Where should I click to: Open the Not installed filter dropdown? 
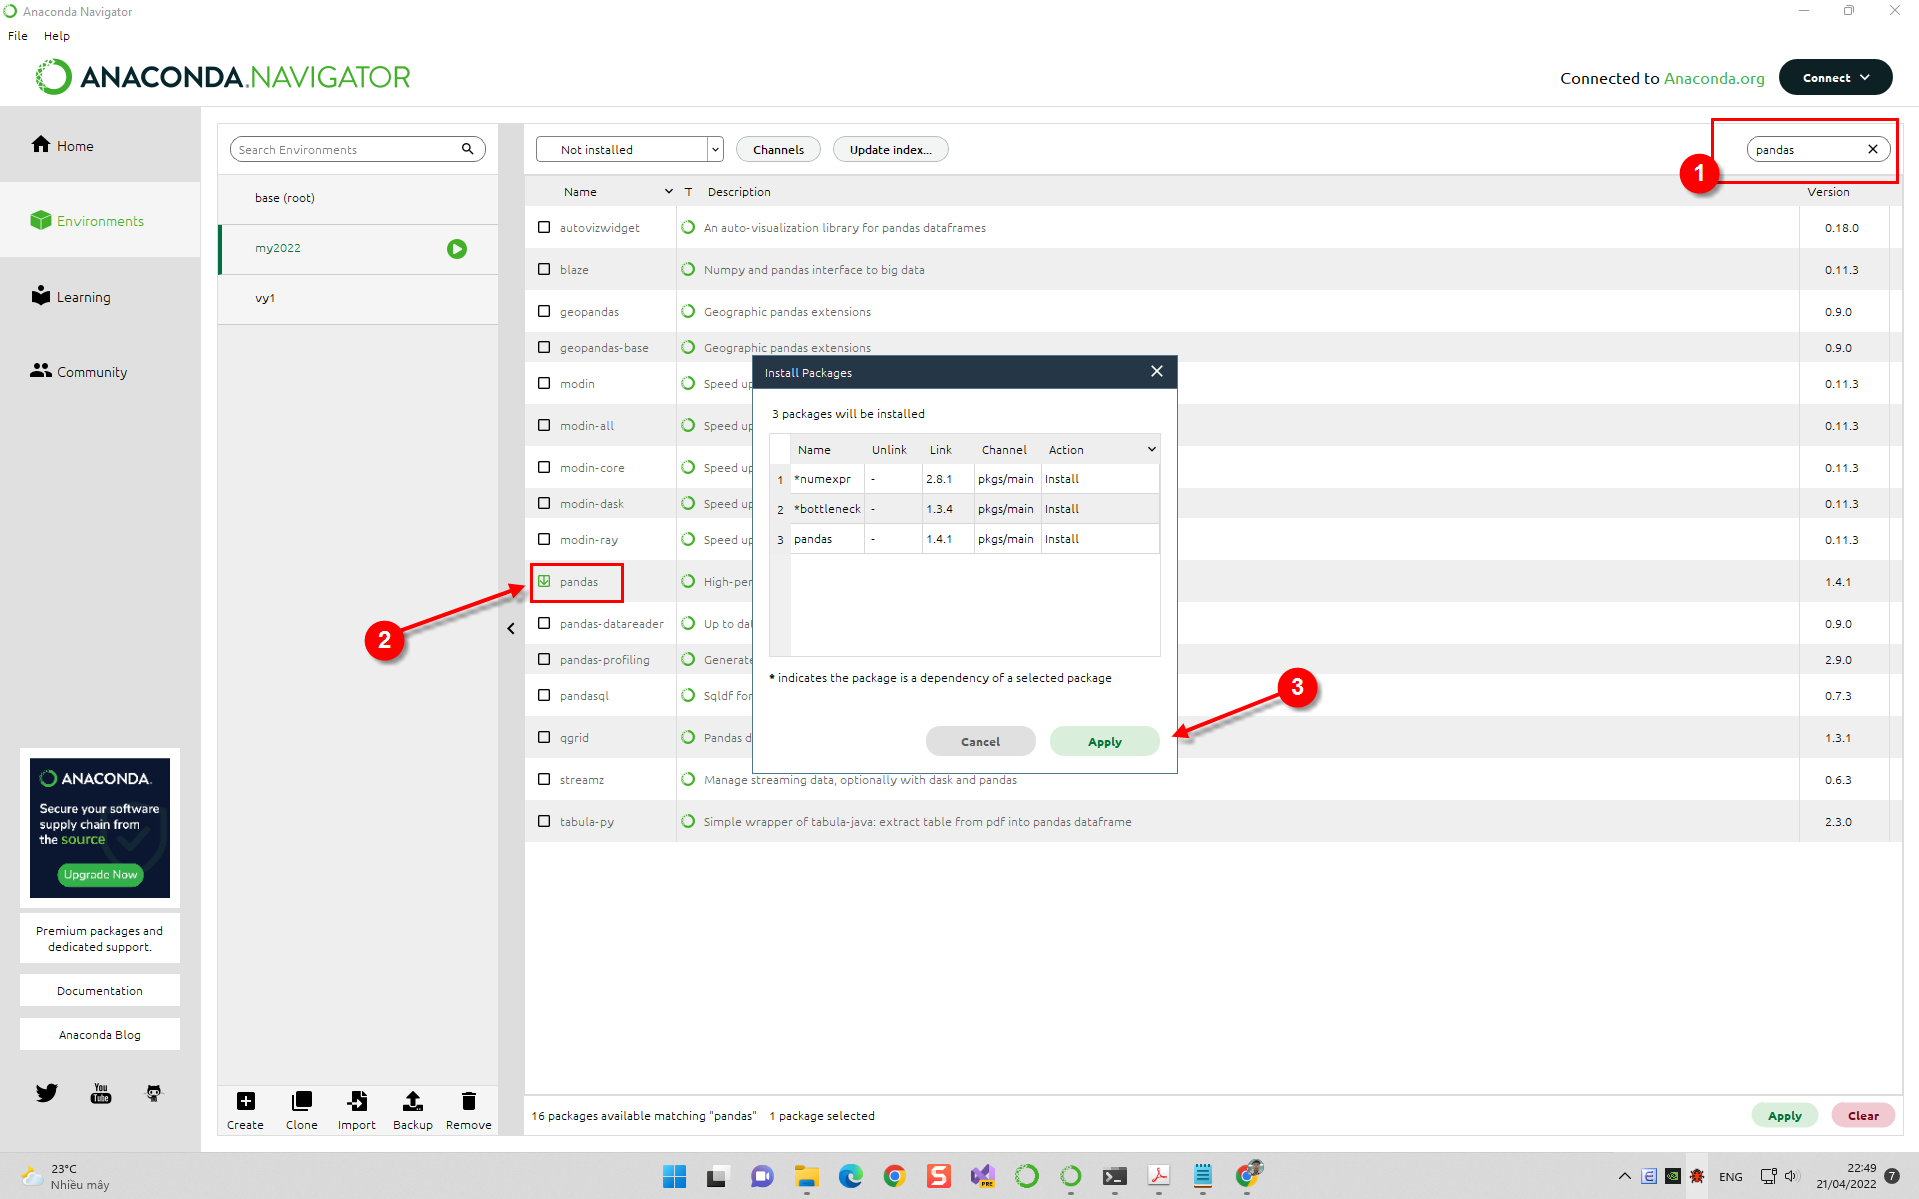(x=629, y=149)
